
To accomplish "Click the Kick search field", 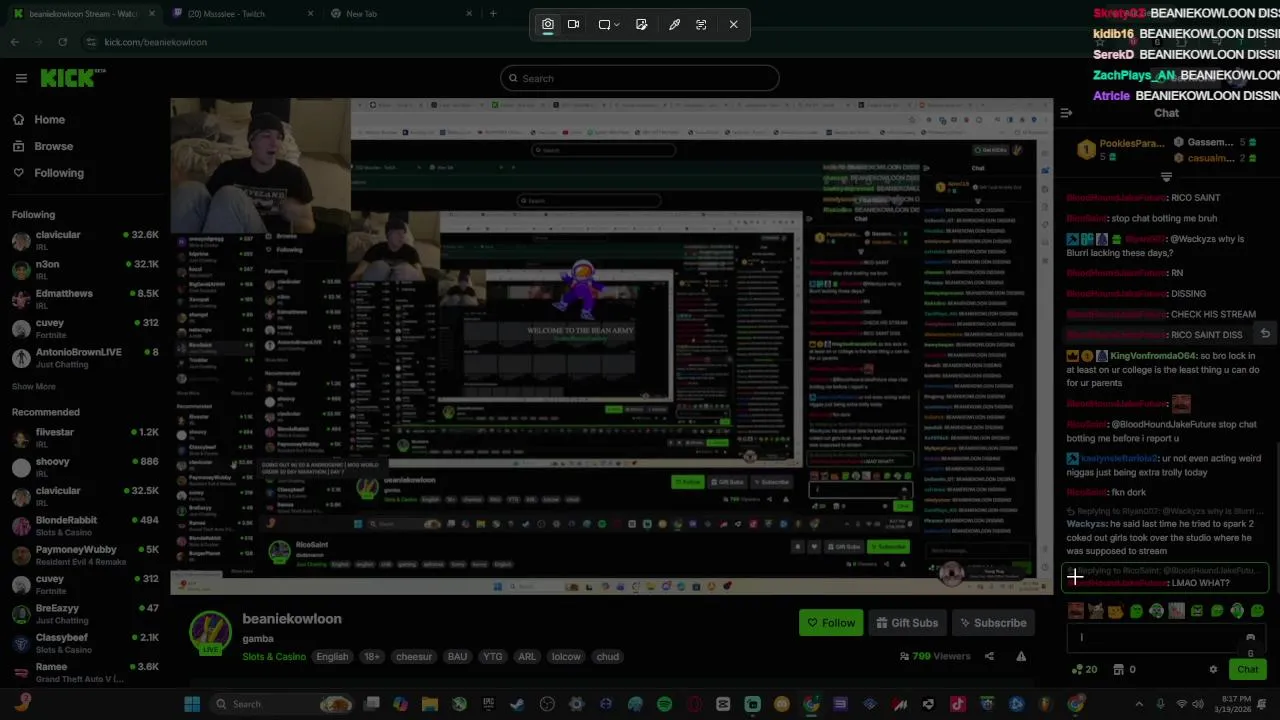I will 640,78.
